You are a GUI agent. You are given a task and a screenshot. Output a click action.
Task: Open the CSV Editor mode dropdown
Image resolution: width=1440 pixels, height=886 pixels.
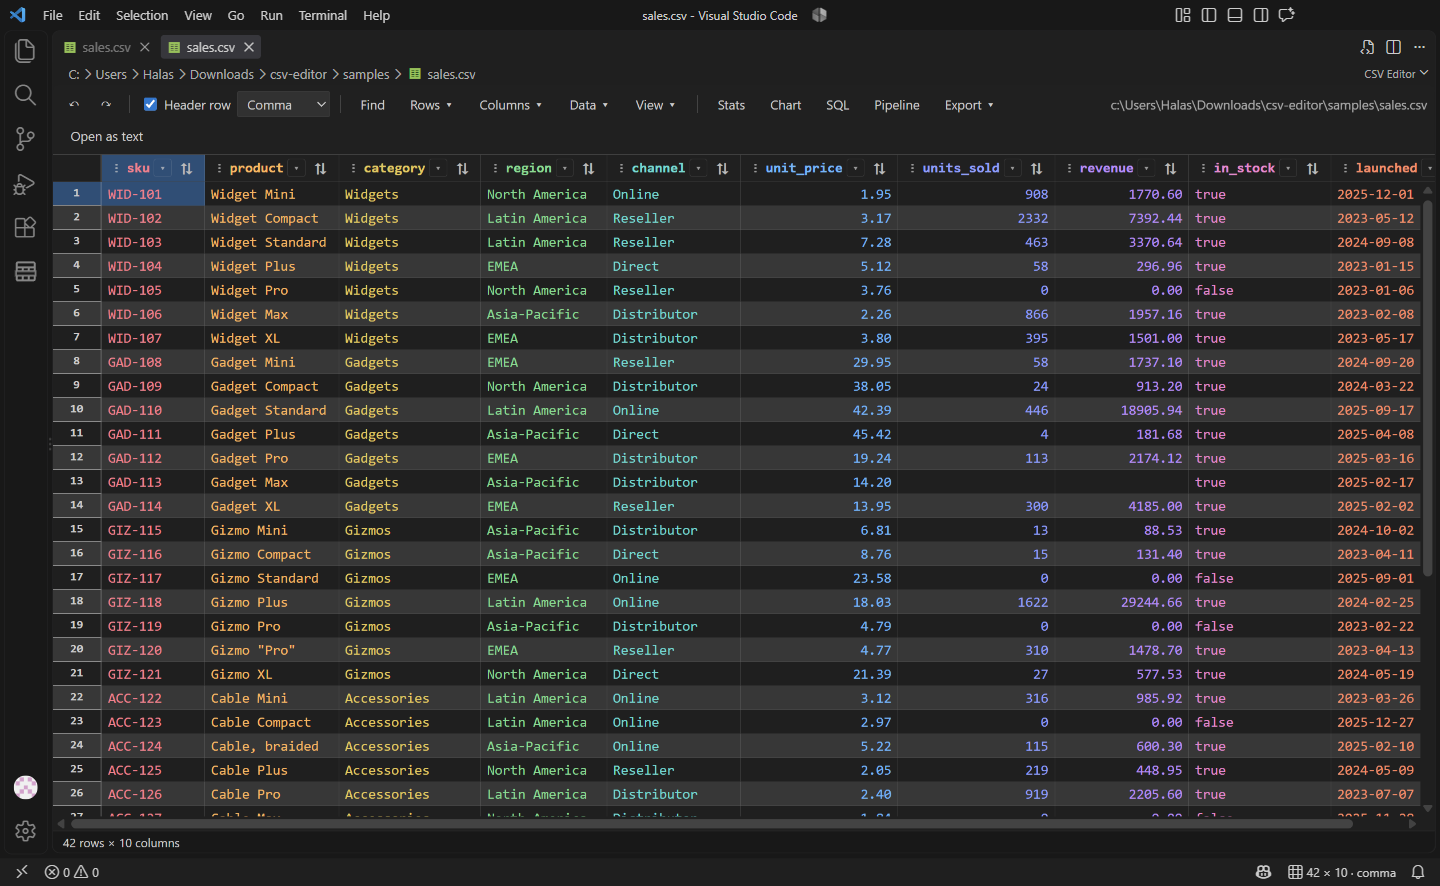click(x=1396, y=74)
